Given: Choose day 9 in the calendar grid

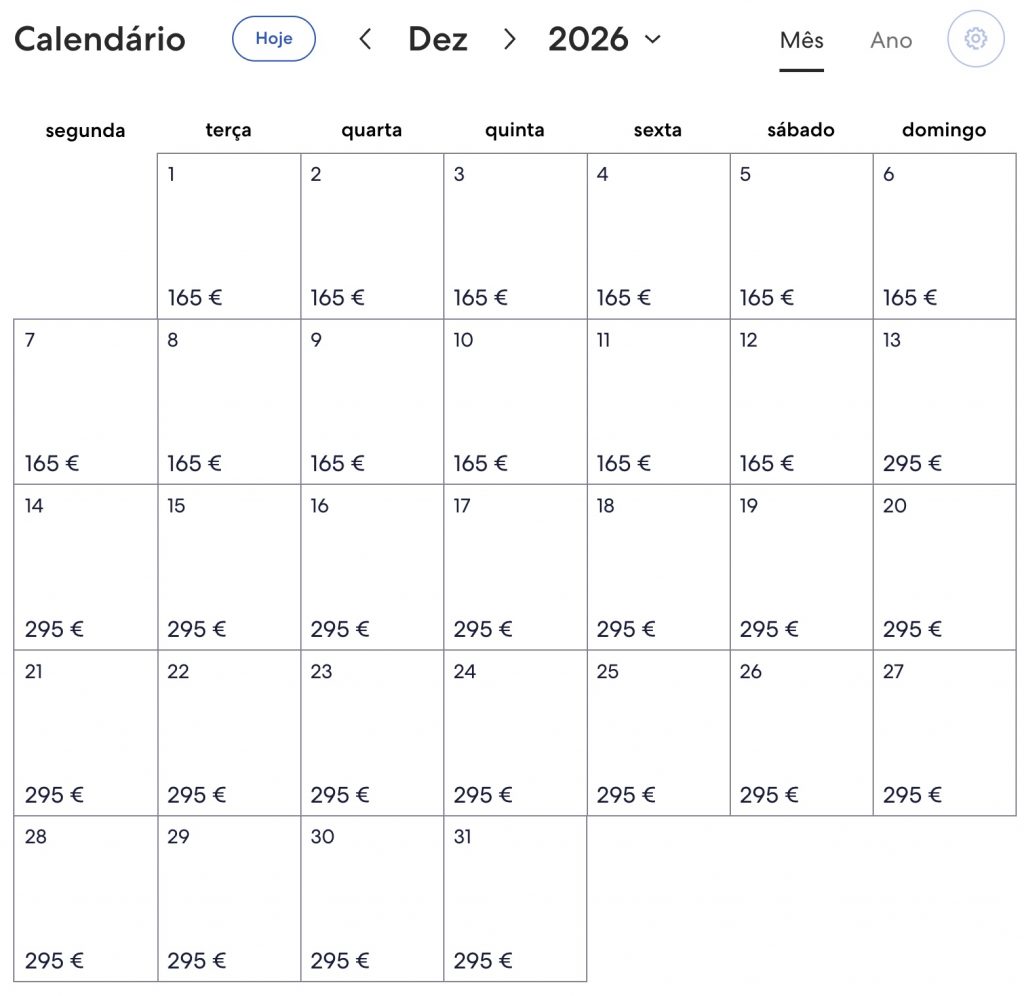Looking at the screenshot, I should click(x=372, y=402).
